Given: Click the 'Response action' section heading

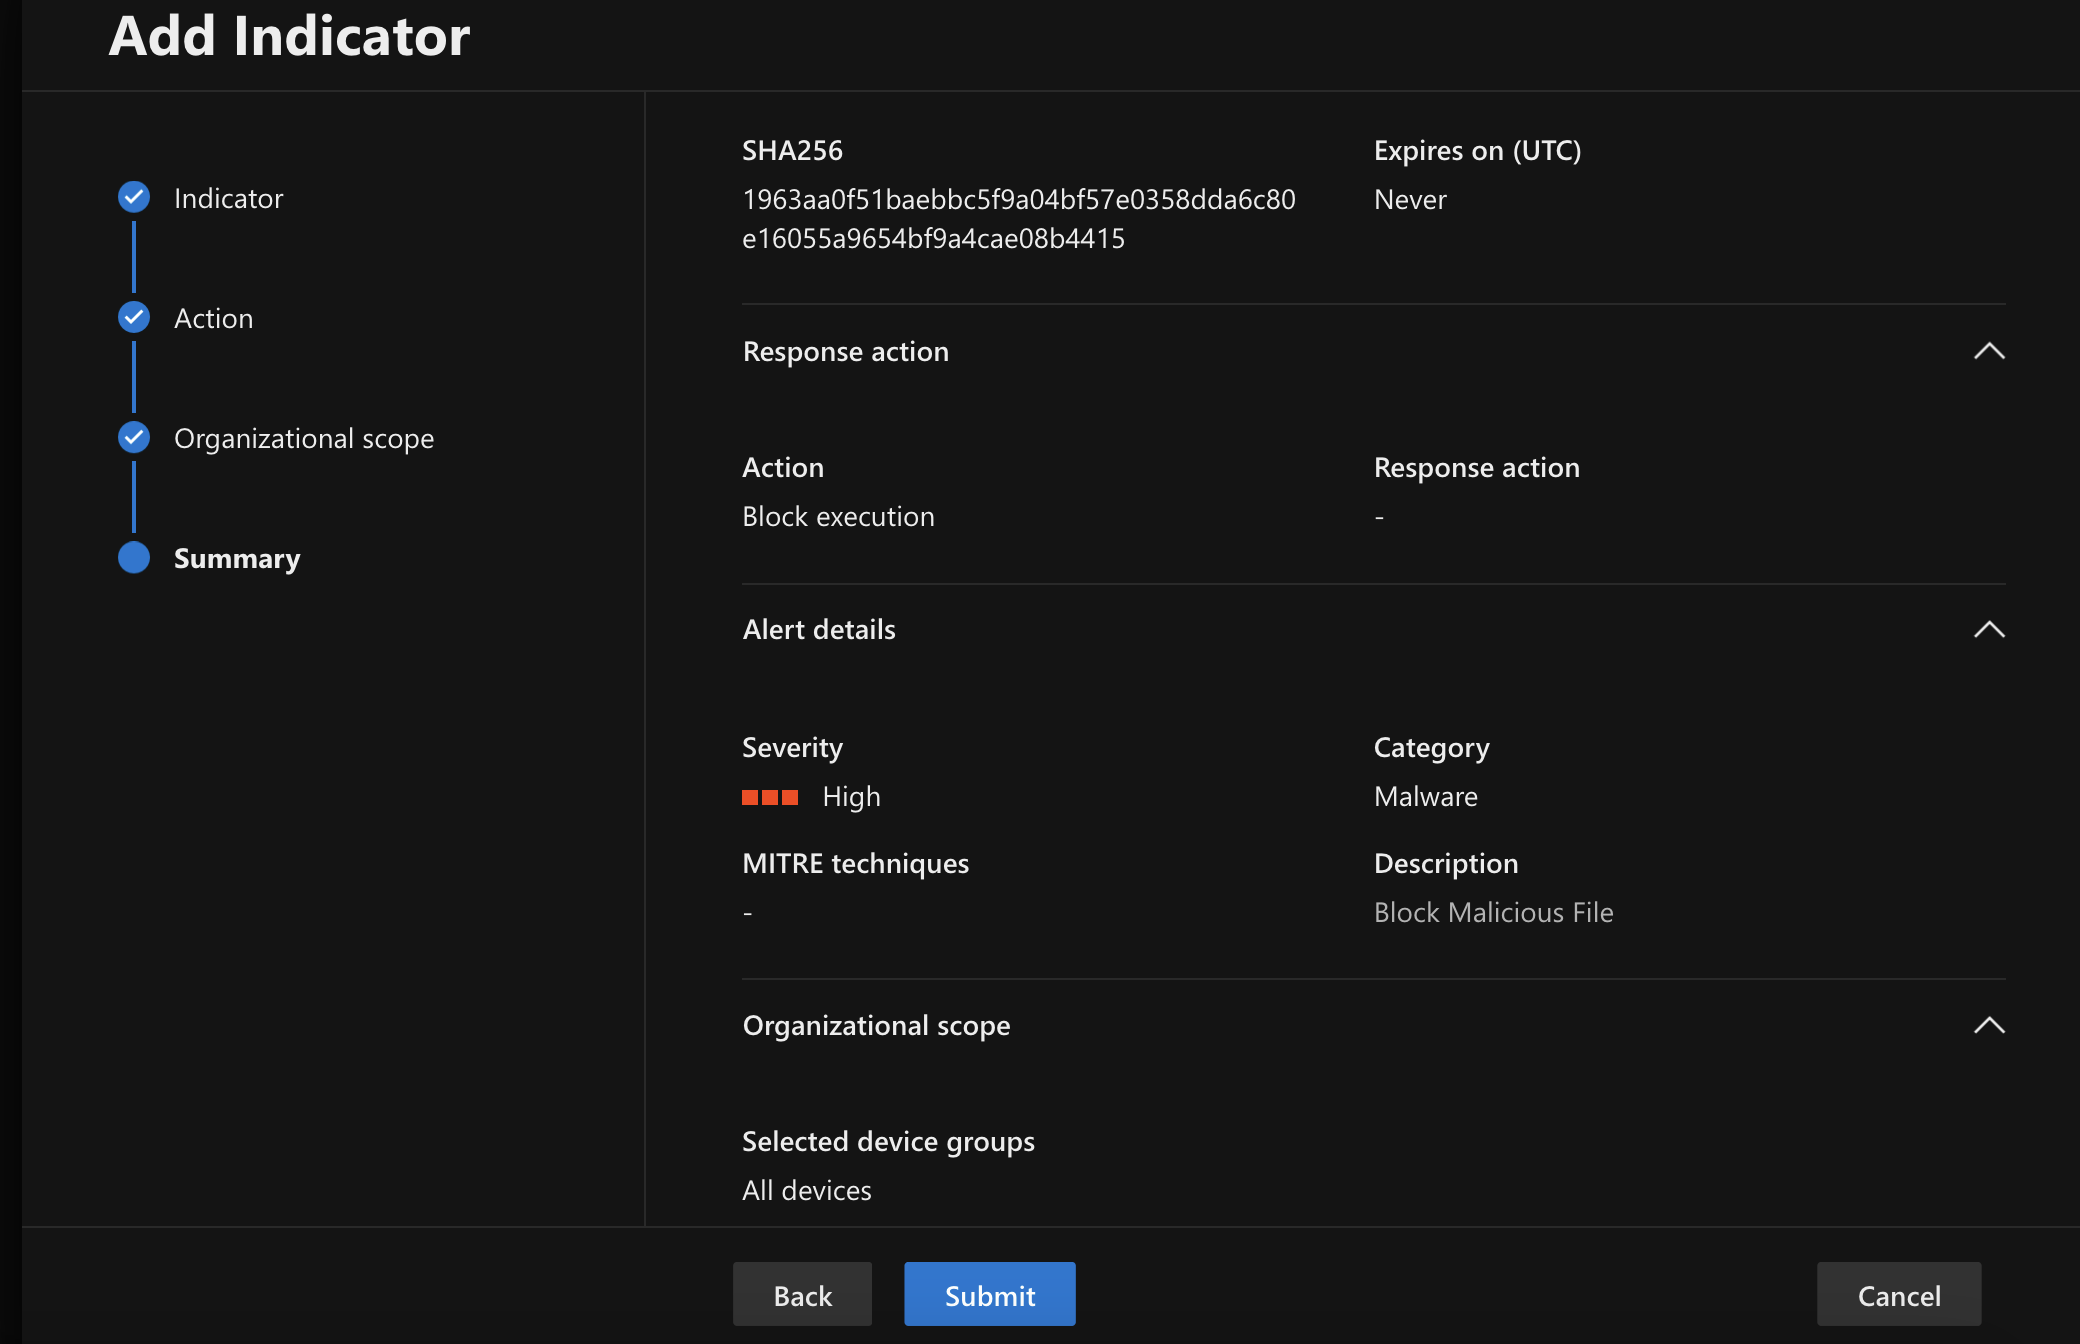Looking at the screenshot, I should (x=845, y=351).
